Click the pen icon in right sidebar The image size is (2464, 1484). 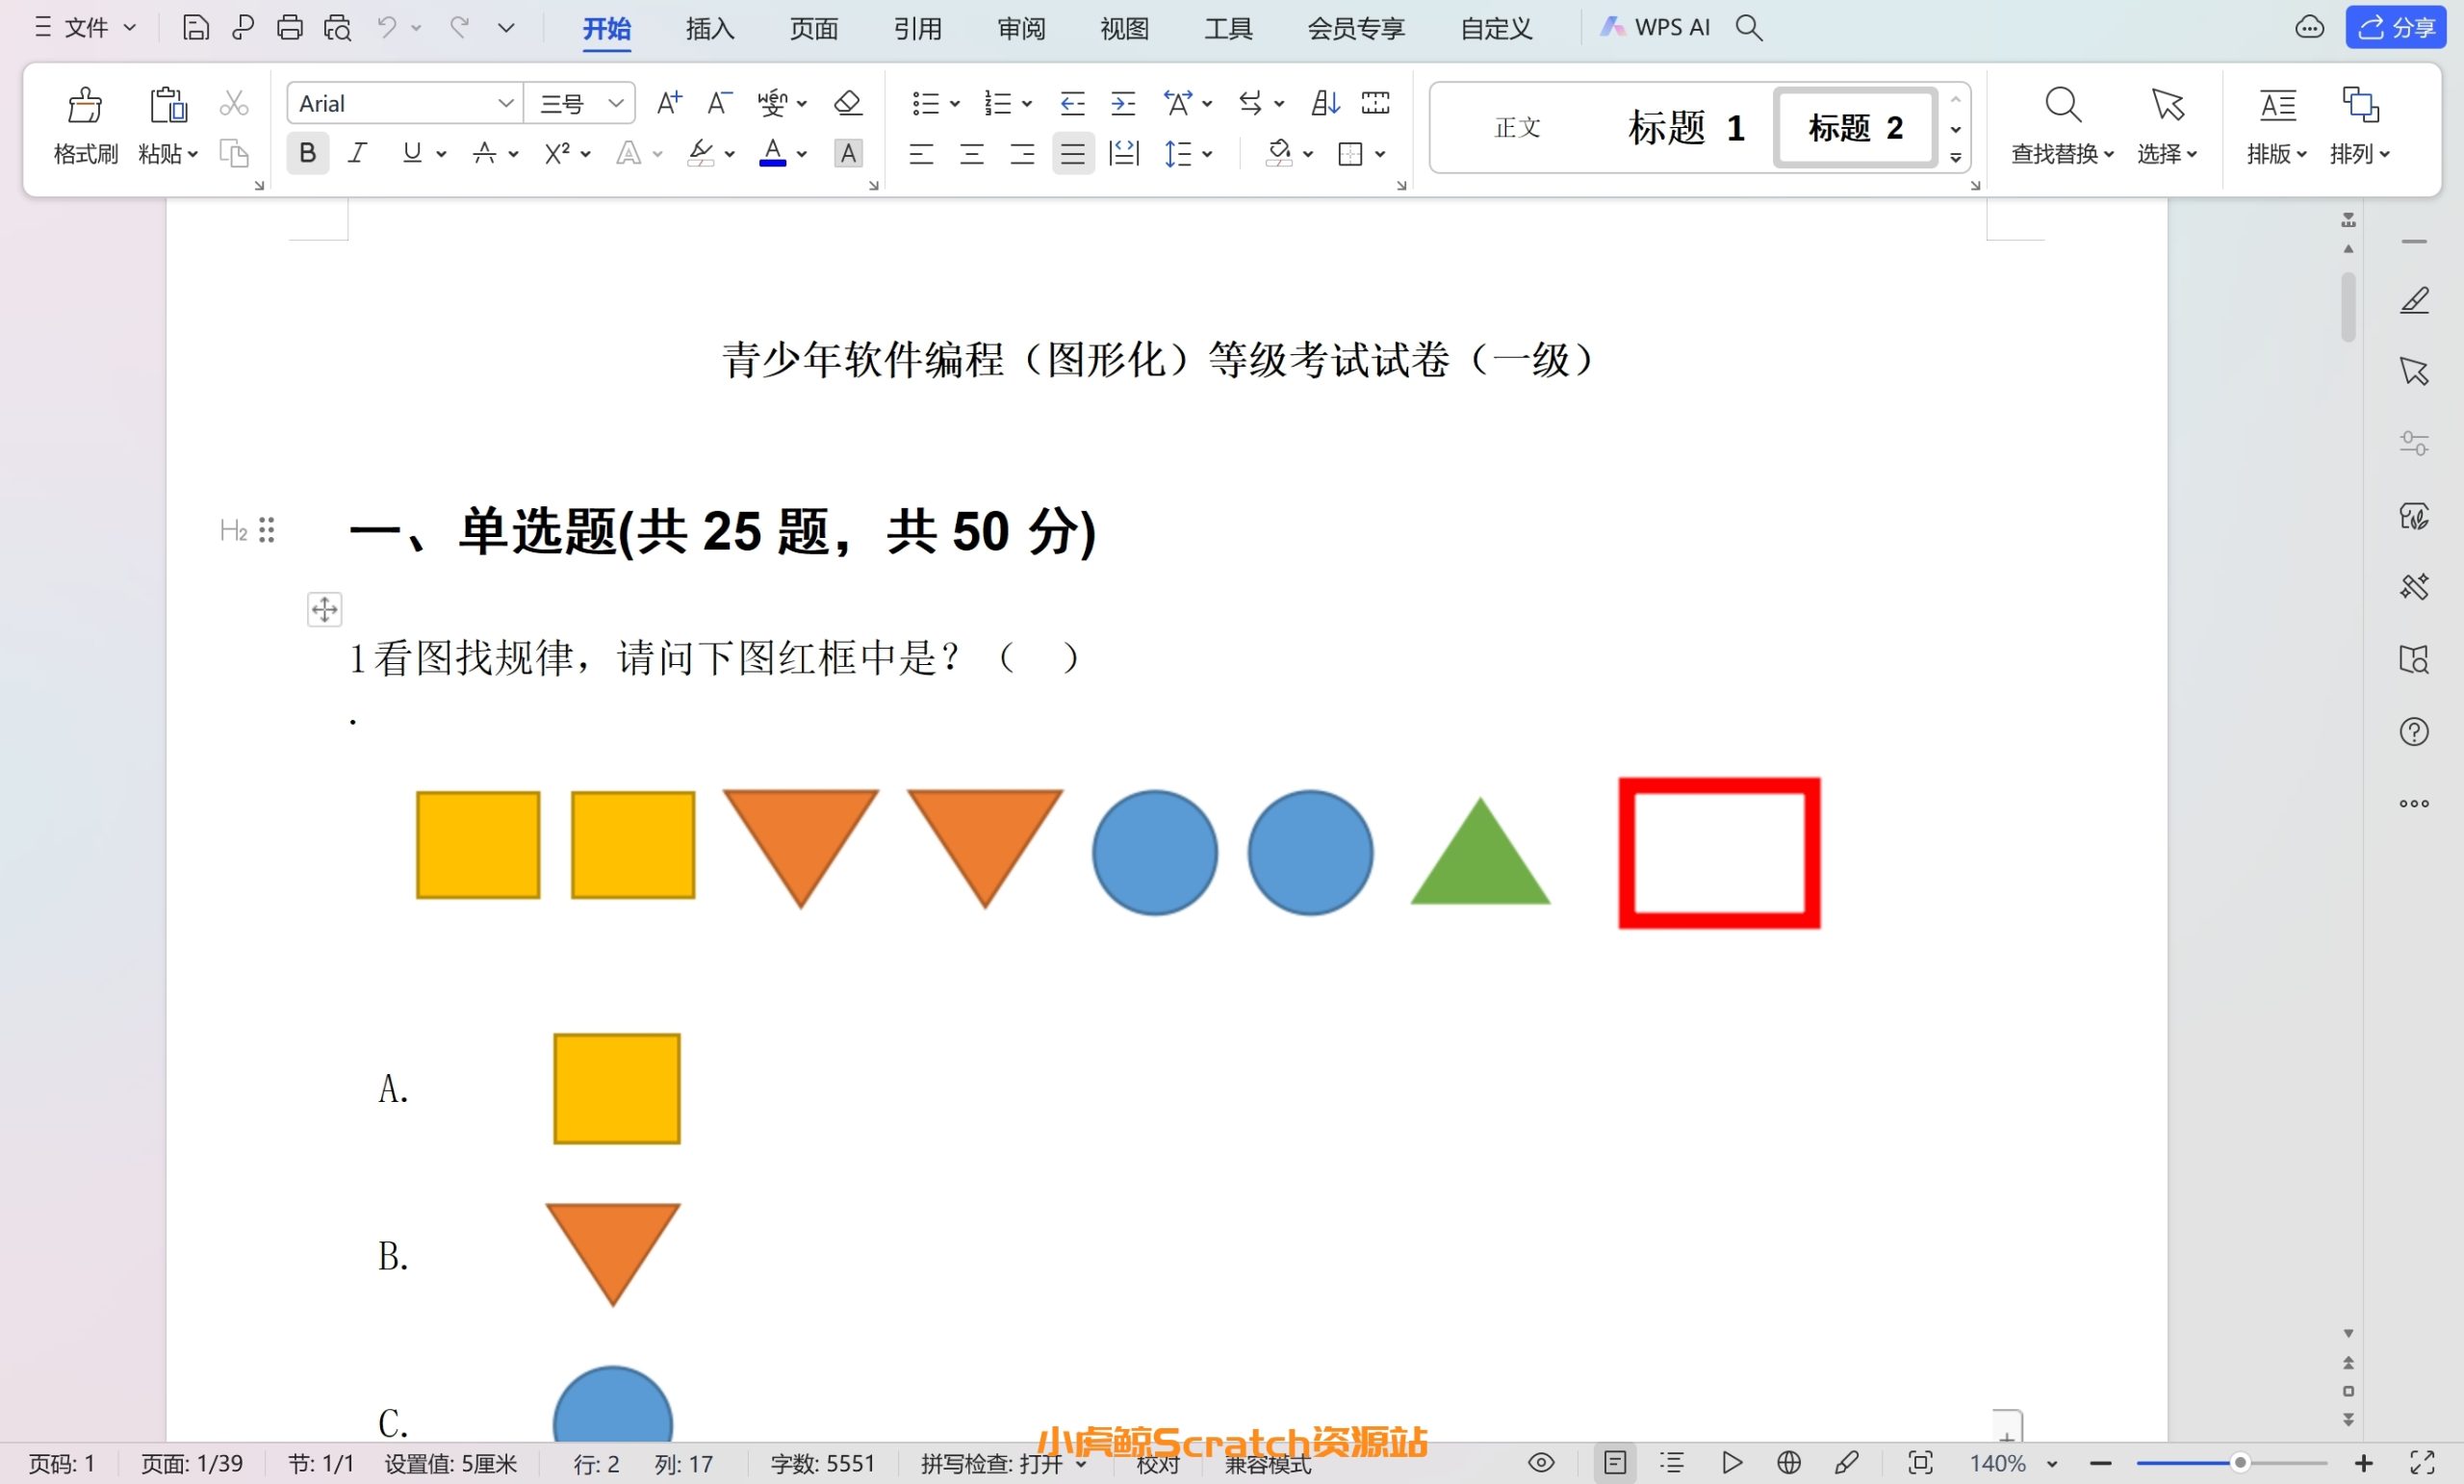[x=2415, y=300]
